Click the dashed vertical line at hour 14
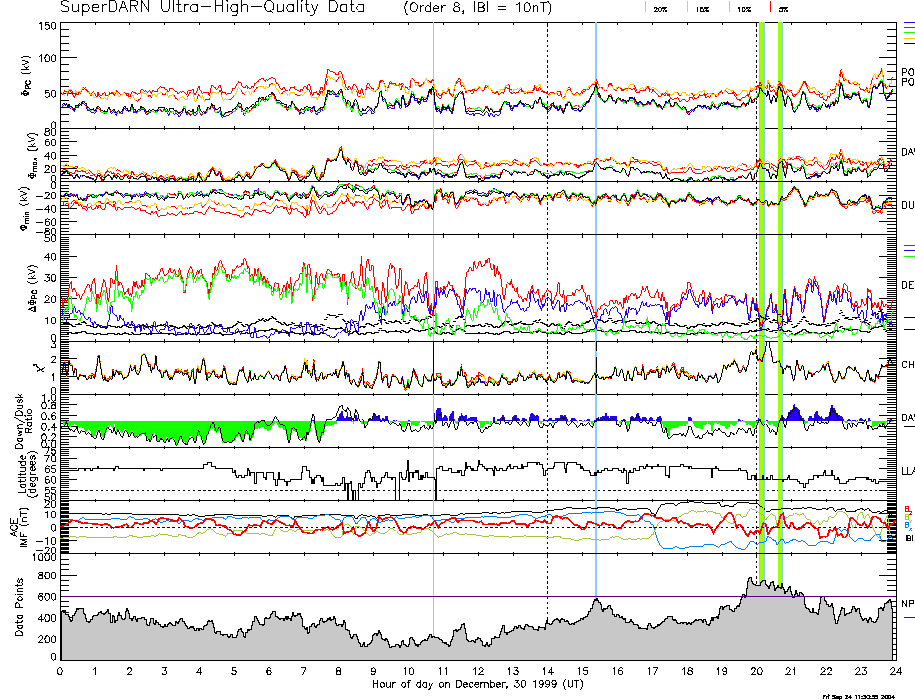The width and height of the screenshot is (915, 700). tap(548, 300)
